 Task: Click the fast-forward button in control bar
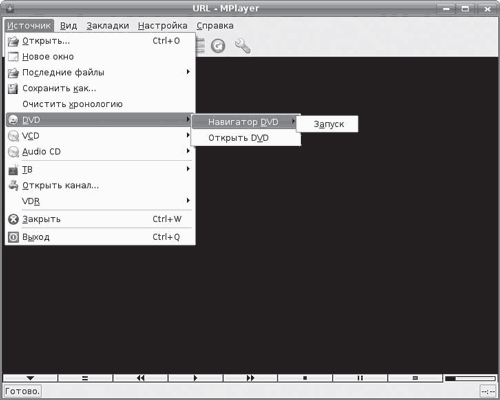click(x=250, y=378)
